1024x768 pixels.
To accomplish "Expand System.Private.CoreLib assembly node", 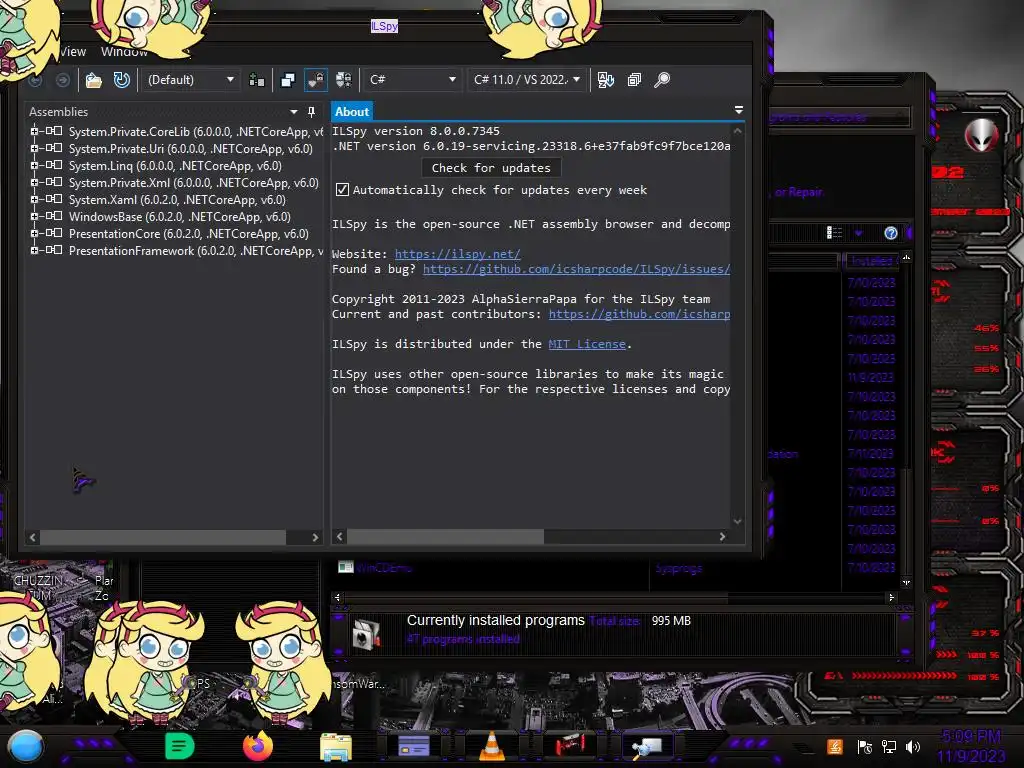I will [34, 131].
